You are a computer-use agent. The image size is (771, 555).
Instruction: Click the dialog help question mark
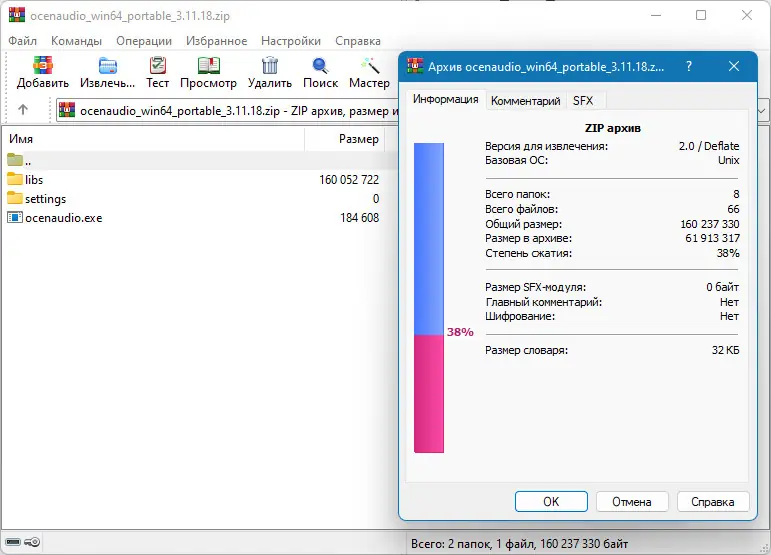point(689,66)
